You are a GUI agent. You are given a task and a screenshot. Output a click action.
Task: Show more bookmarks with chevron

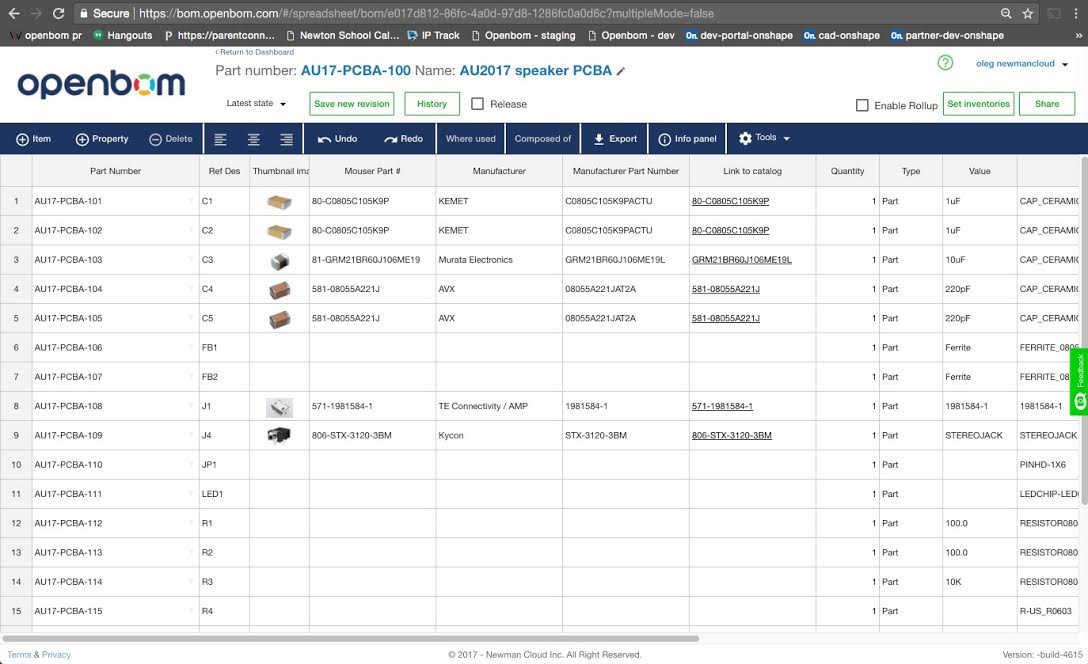pos(1078,35)
